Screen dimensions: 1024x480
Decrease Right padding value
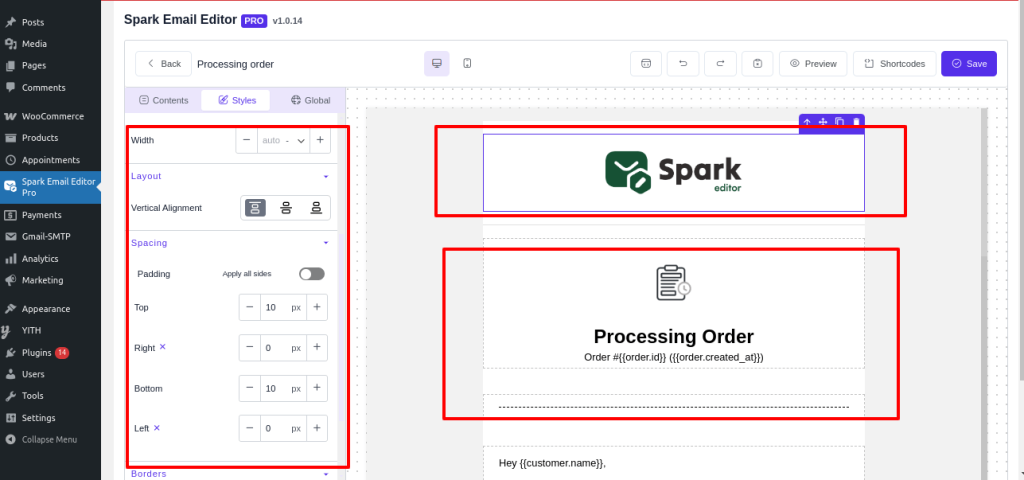249,347
